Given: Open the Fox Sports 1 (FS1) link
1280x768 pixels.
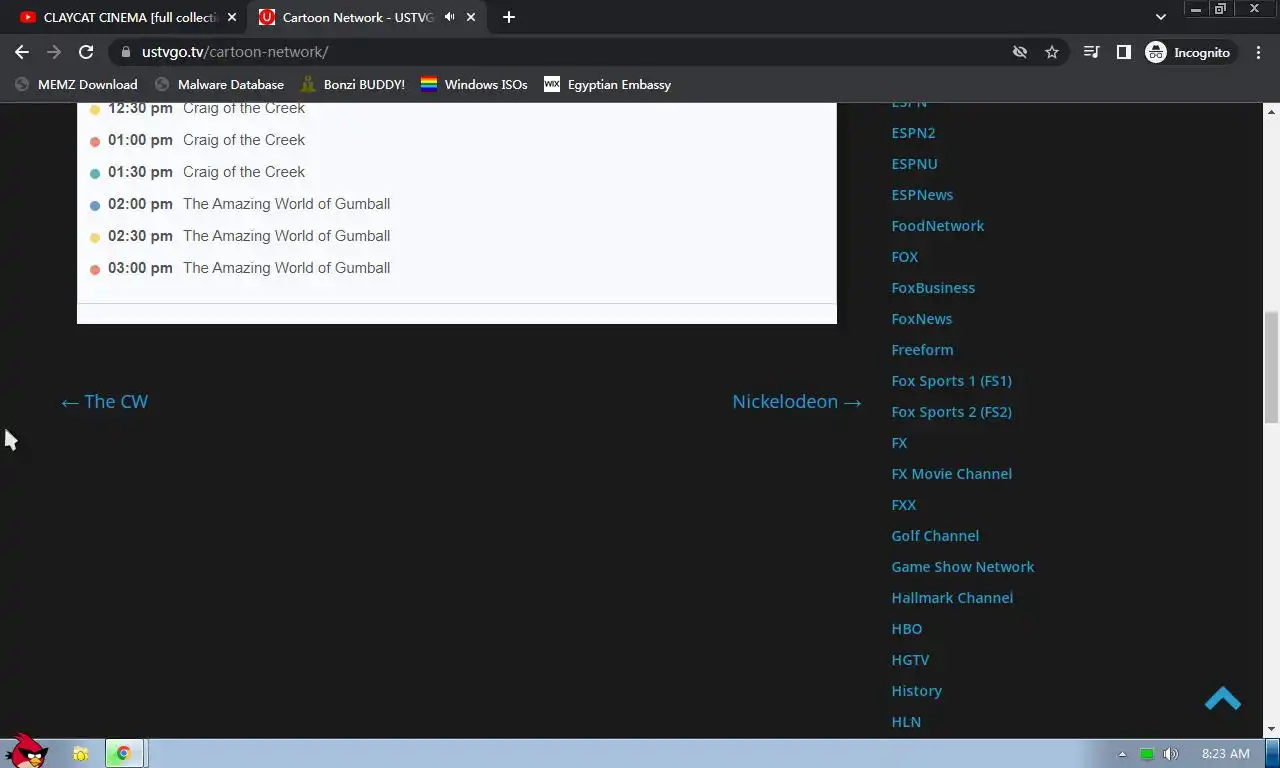Looking at the screenshot, I should click(x=951, y=380).
